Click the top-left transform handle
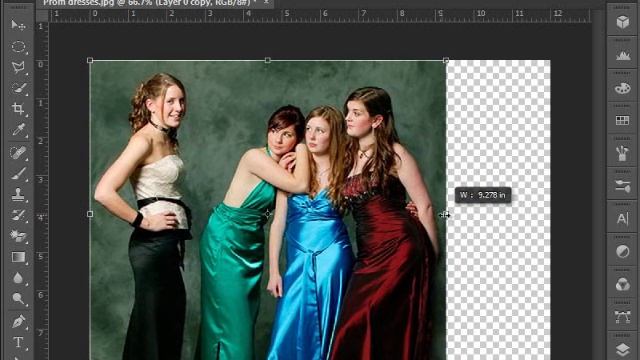Image resolution: width=640 pixels, height=360 pixels. pyautogui.click(x=90, y=60)
